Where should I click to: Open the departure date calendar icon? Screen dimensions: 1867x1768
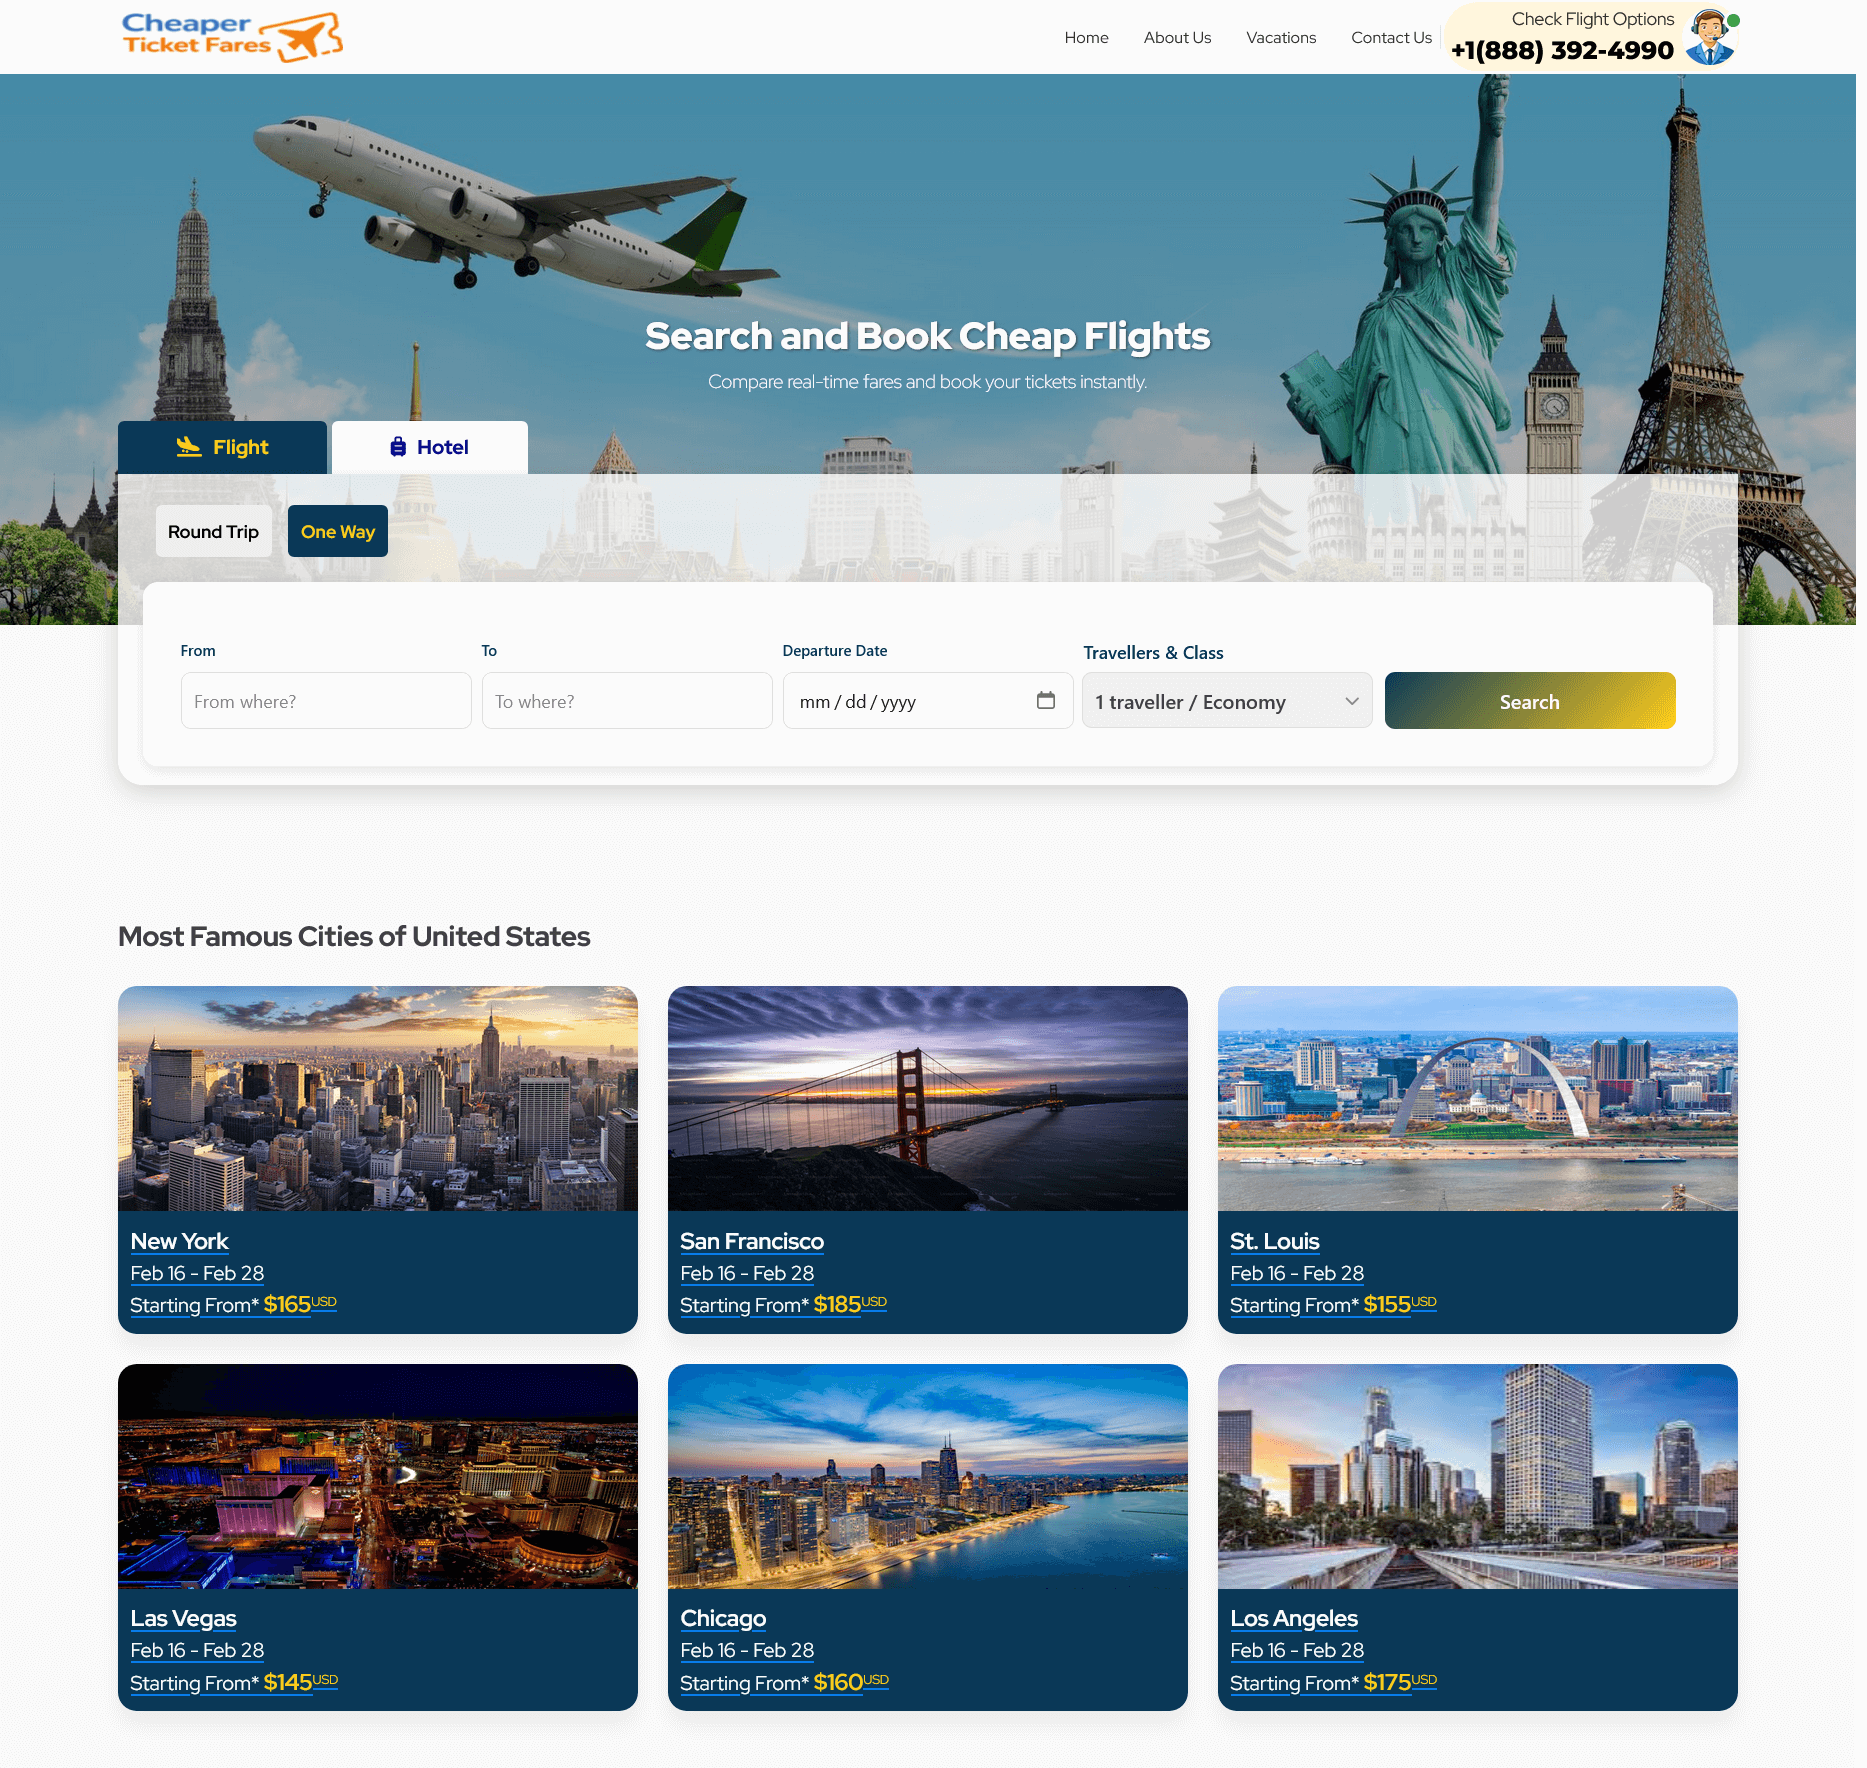(1046, 700)
